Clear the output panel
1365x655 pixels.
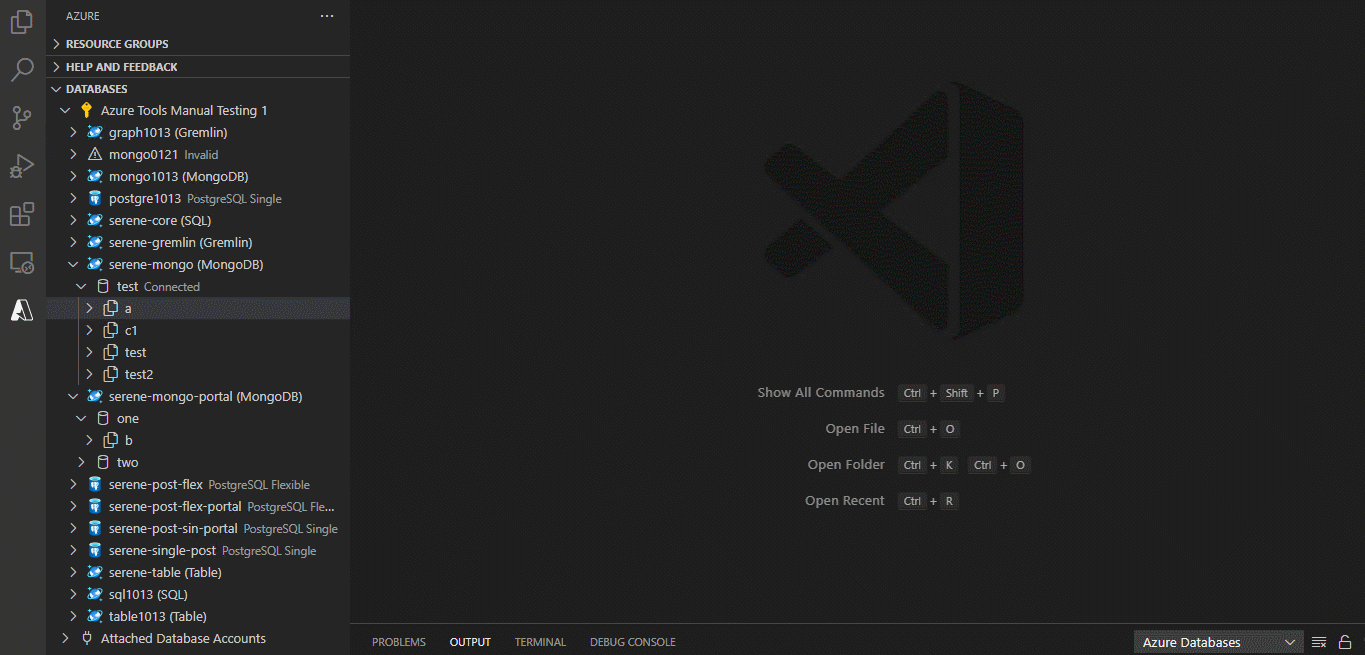pos(1319,642)
